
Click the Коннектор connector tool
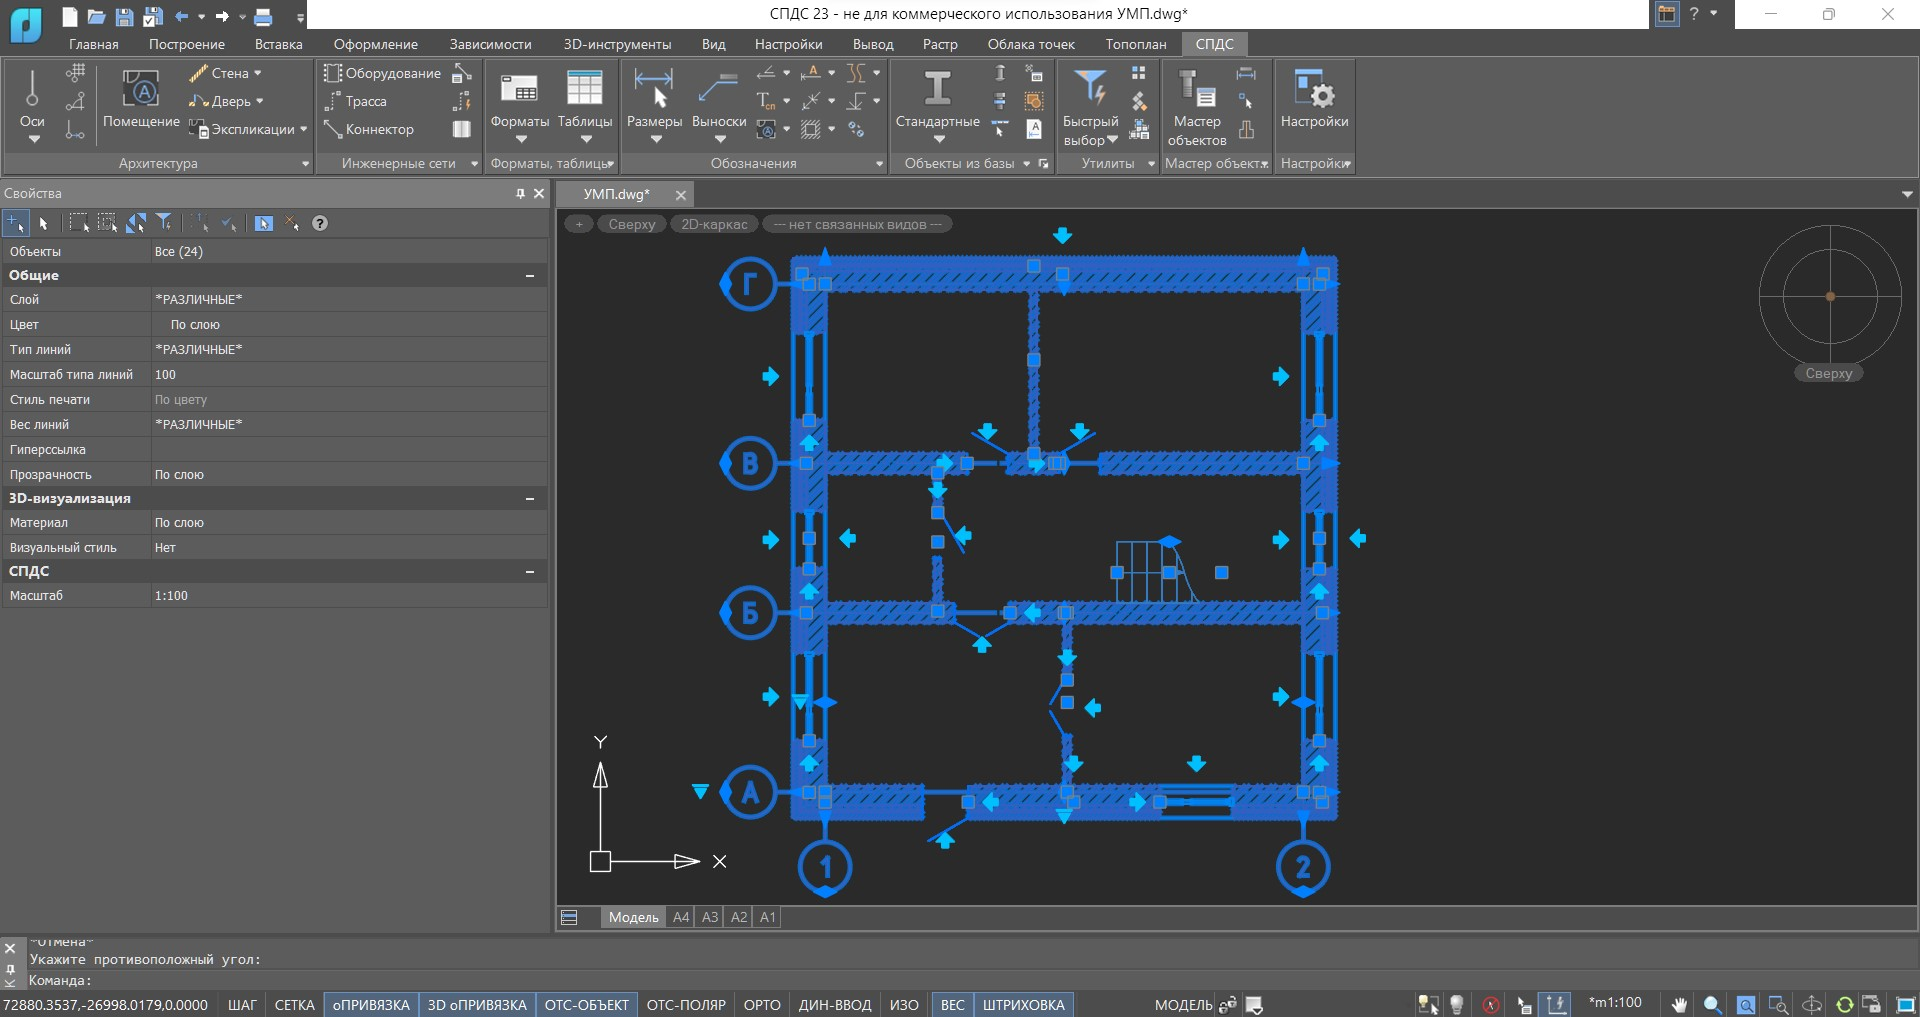coord(368,129)
